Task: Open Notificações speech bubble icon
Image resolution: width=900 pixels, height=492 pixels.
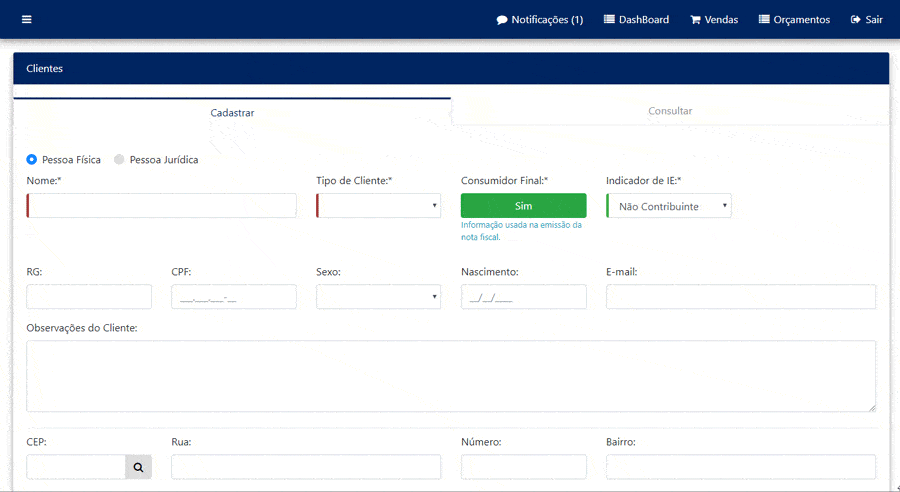Action: click(502, 20)
